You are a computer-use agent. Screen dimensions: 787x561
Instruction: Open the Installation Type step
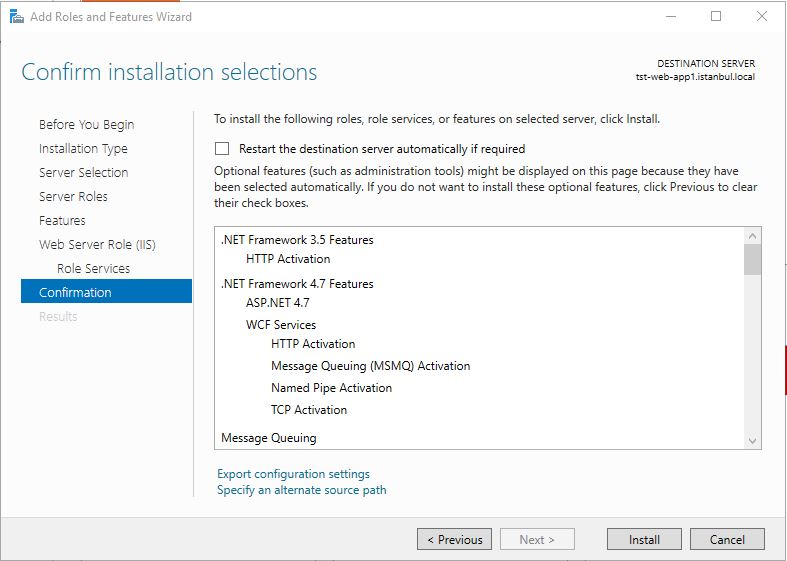pyautogui.click(x=83, y=149)
